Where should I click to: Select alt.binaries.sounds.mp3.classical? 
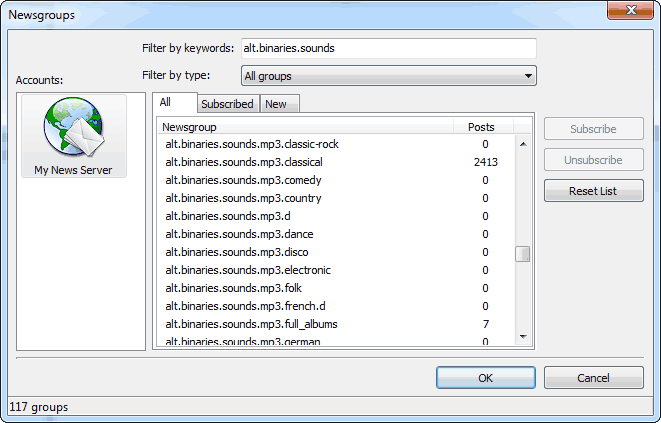336,162
